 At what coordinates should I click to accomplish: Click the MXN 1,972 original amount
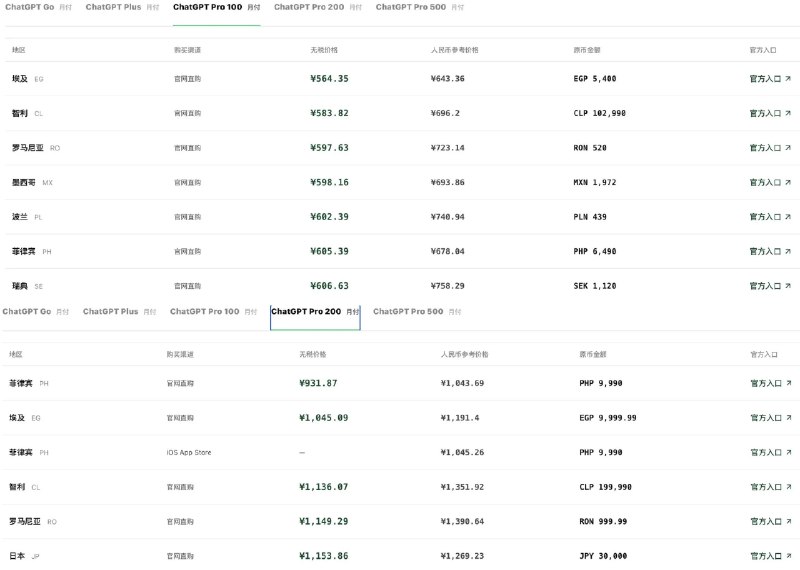click(x=594, y=182)
